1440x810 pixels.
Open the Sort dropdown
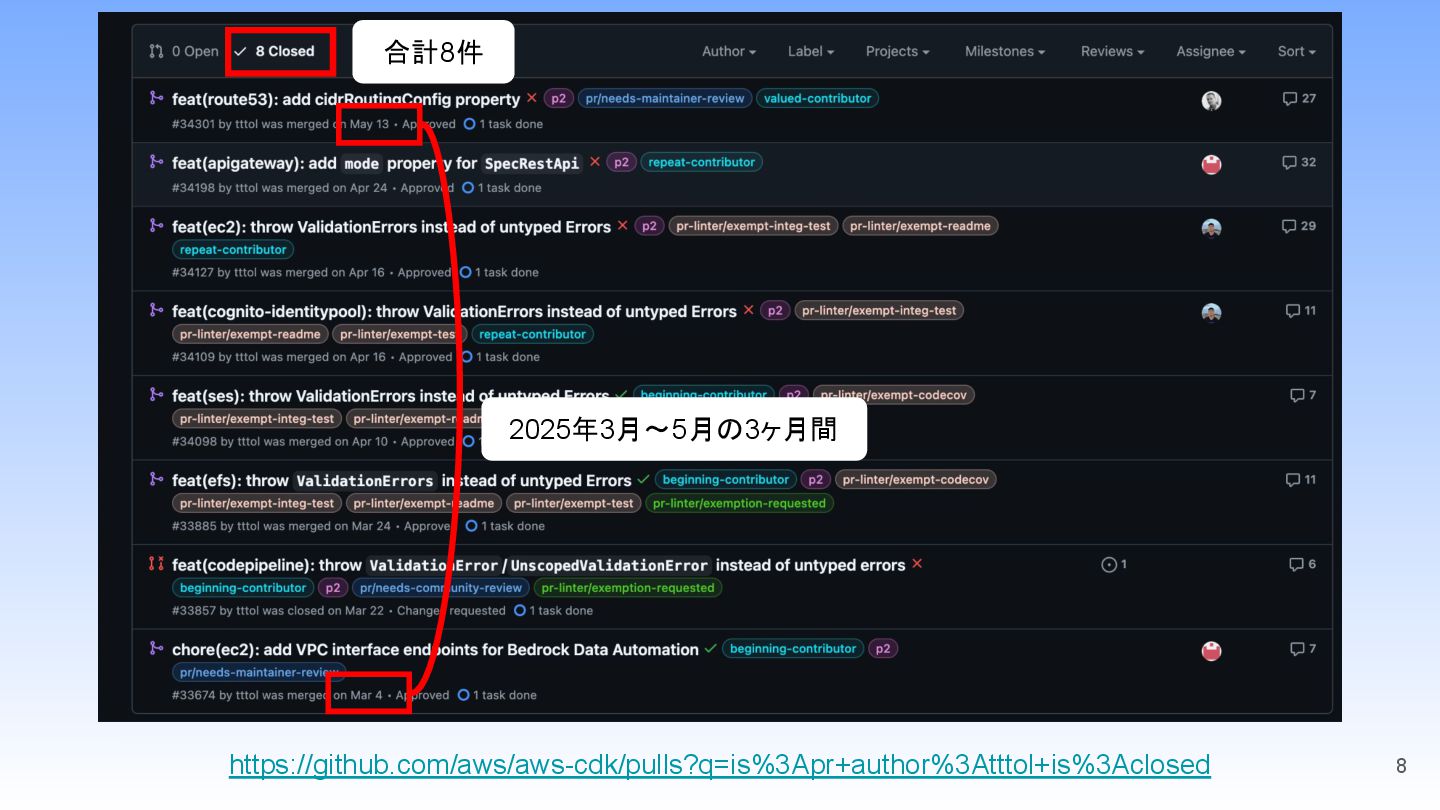coord(1296,51)
